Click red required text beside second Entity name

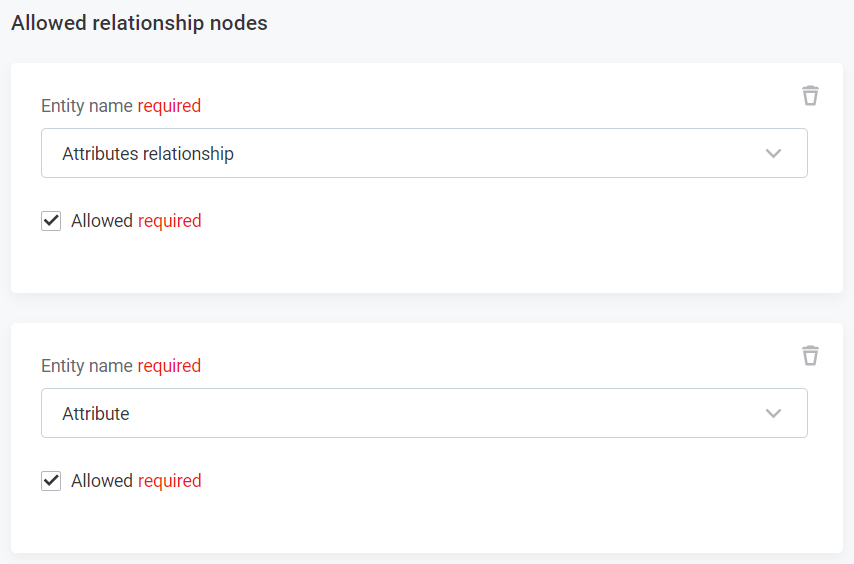coord(169,366)
